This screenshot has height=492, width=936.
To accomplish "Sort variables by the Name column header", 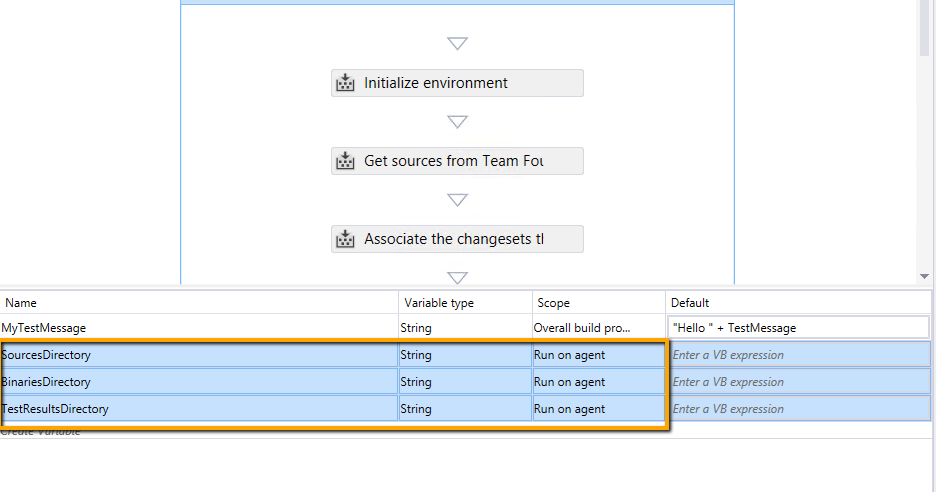I will point(199,302).
